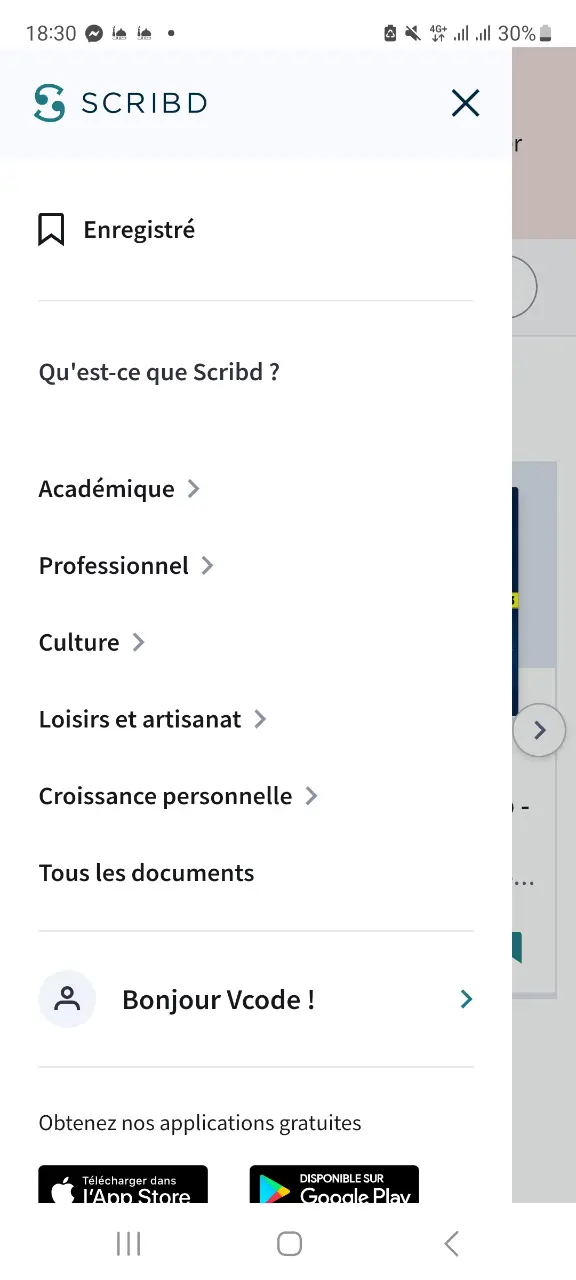Tap the Android back navigation icon

[451, 1243]
